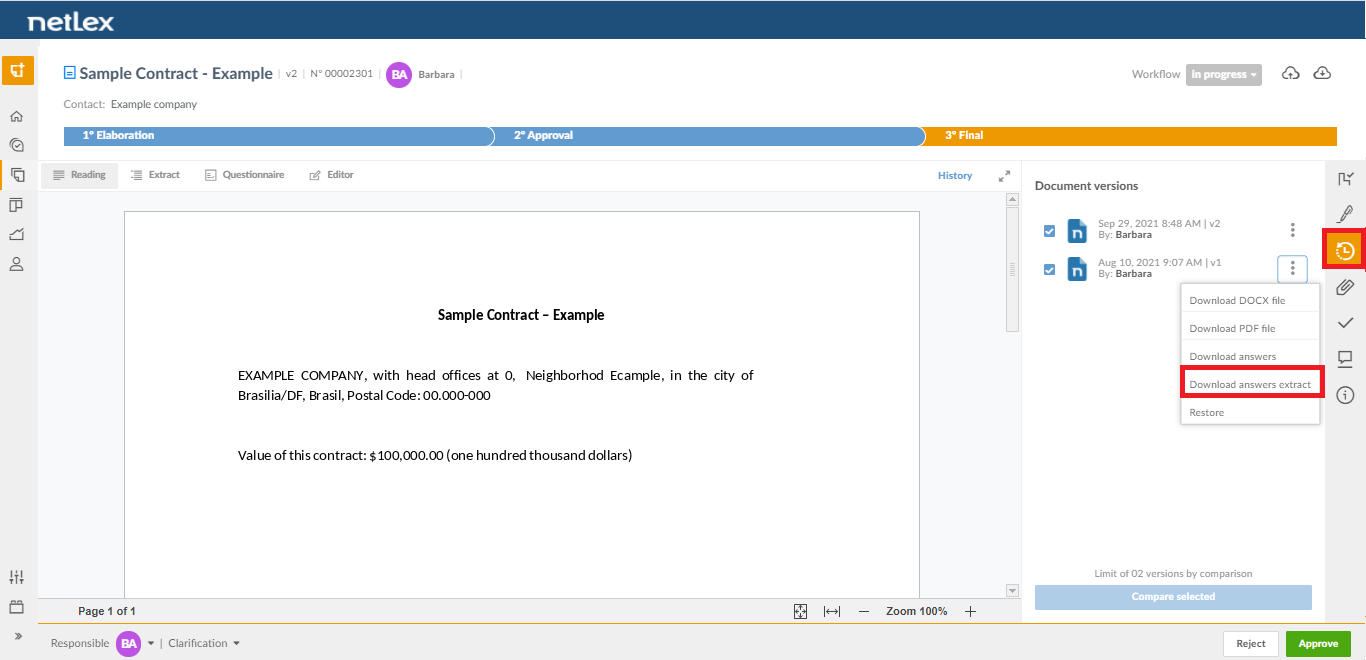
Task: Open the signature pen icon in right rail
Action: coord(1345,215)
